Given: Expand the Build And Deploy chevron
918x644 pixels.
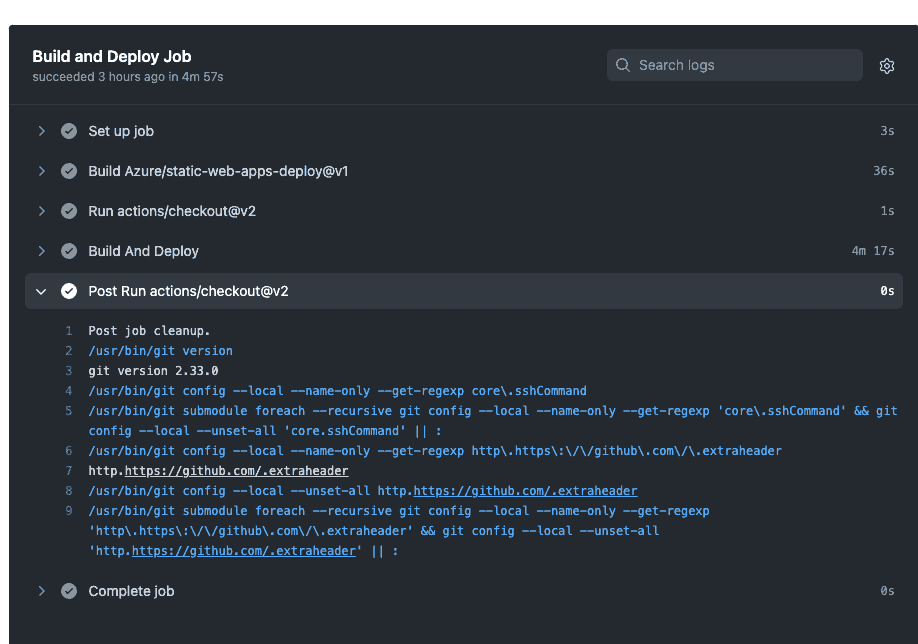Looking at the screenshot, I should coord(42,251).
